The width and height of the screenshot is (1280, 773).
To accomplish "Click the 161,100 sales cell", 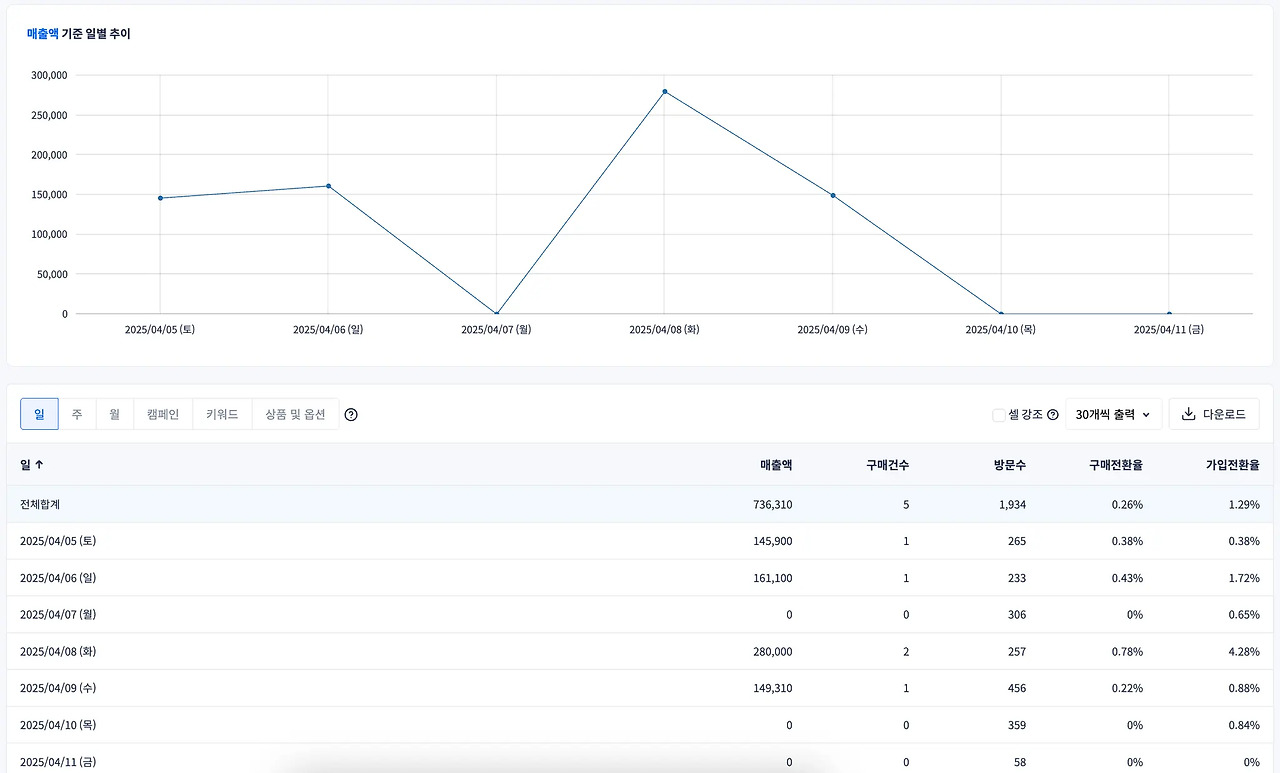I will point(771,578).
